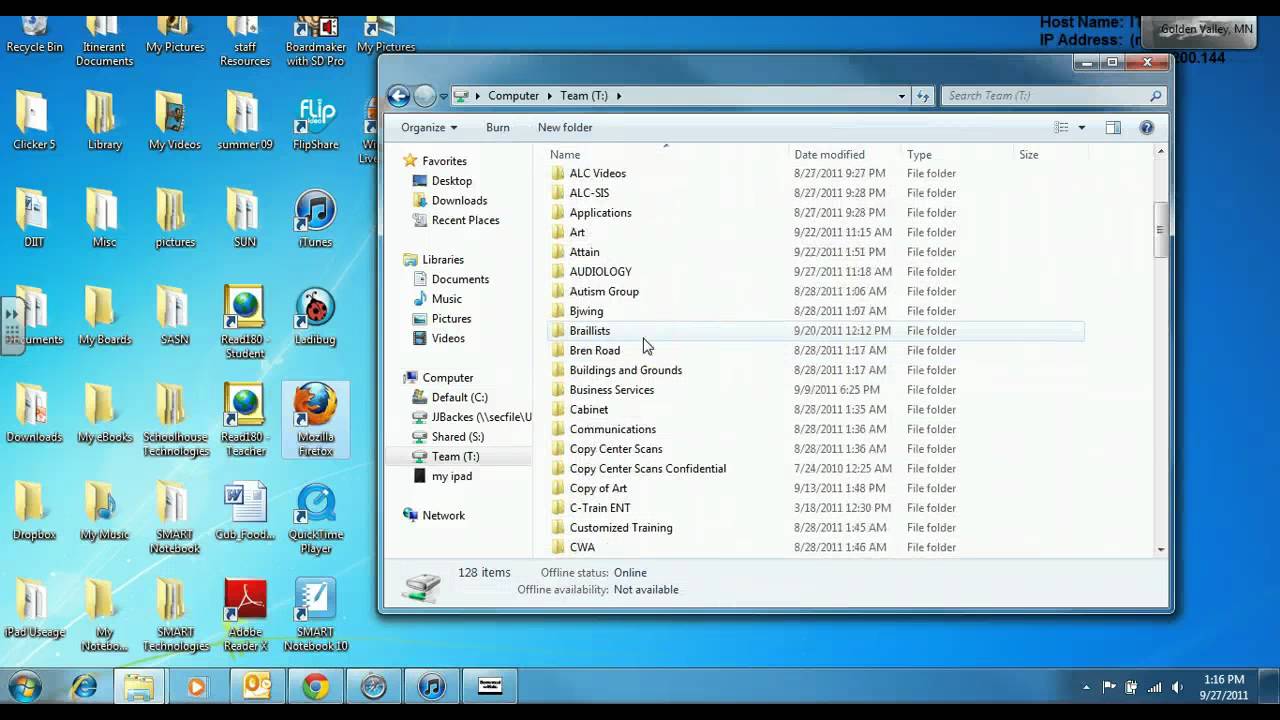
Task: Open the Recycle Bin desktop icon
Action: (x=34, y=35)
